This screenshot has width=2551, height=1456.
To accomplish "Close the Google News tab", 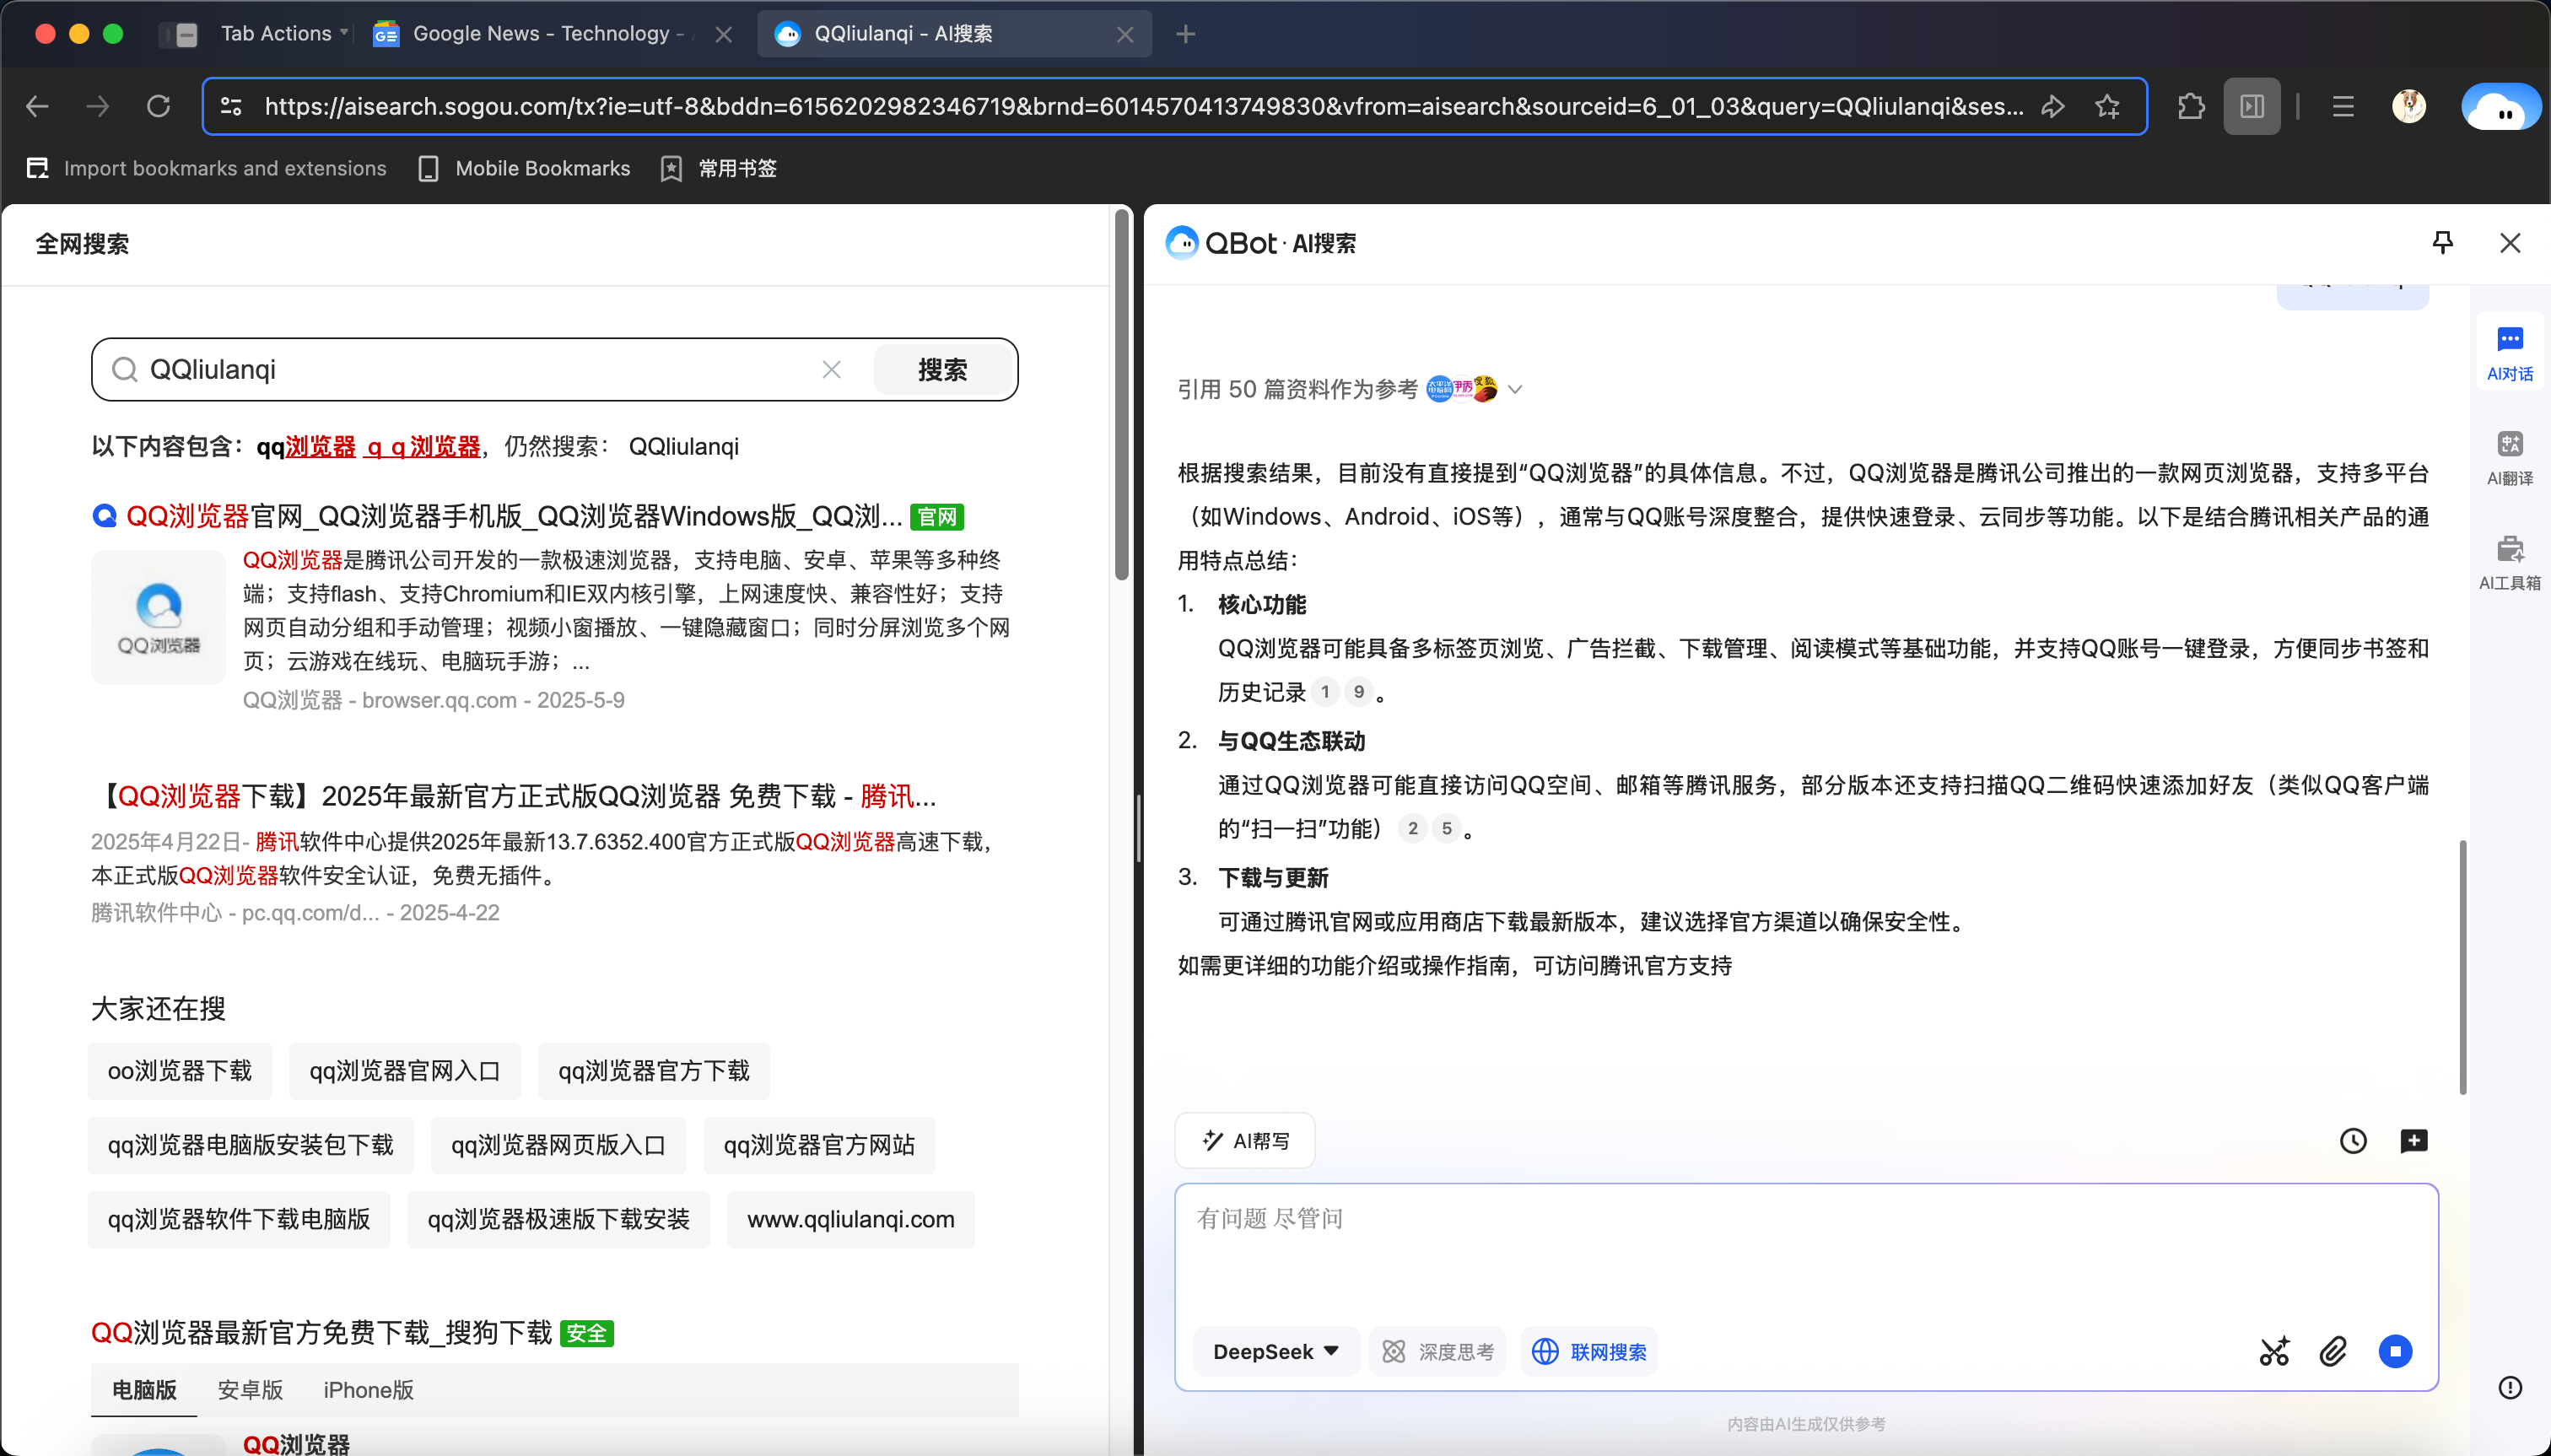I will 724,34.
